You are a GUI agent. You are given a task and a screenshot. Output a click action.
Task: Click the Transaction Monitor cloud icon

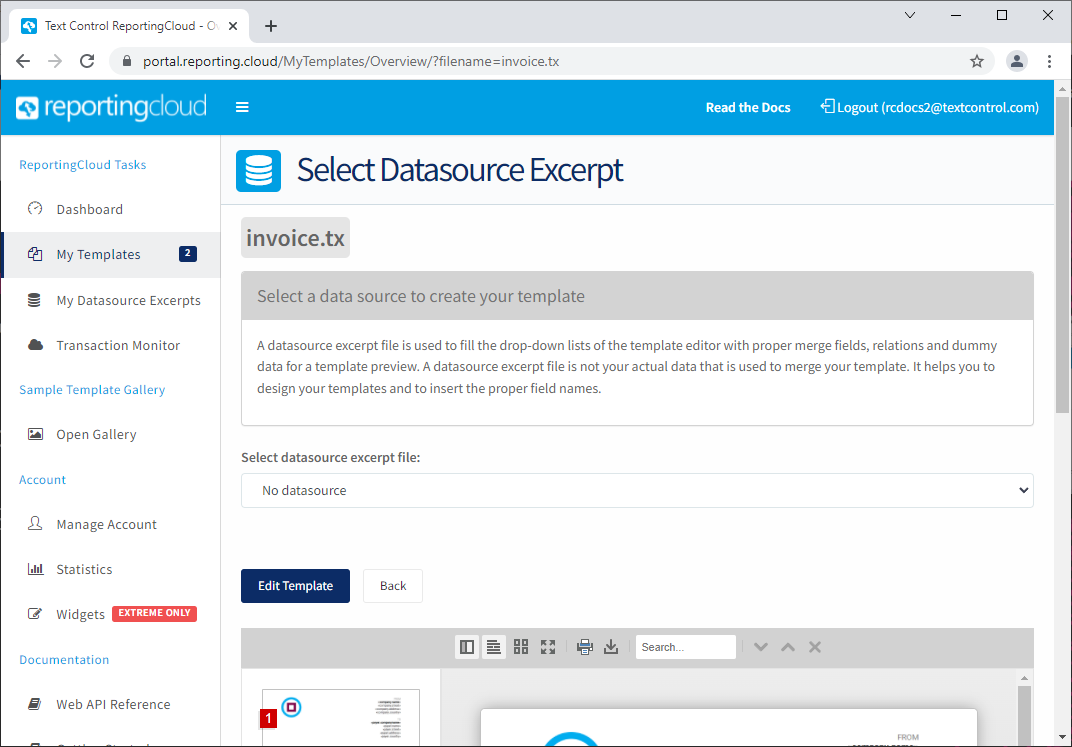35,345
